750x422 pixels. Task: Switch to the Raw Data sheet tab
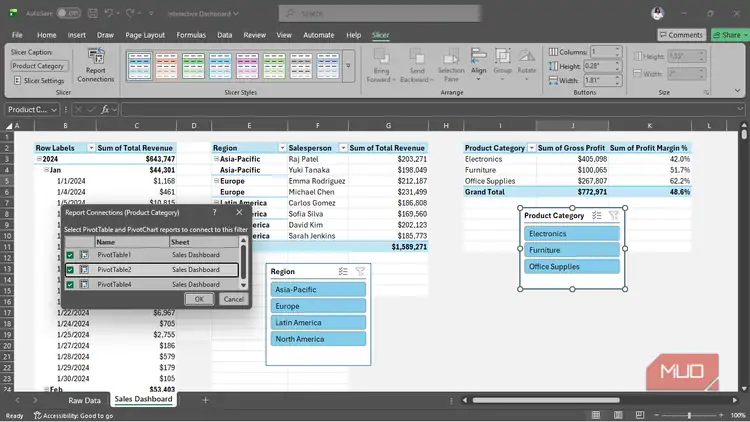click(x=84, y=400)
